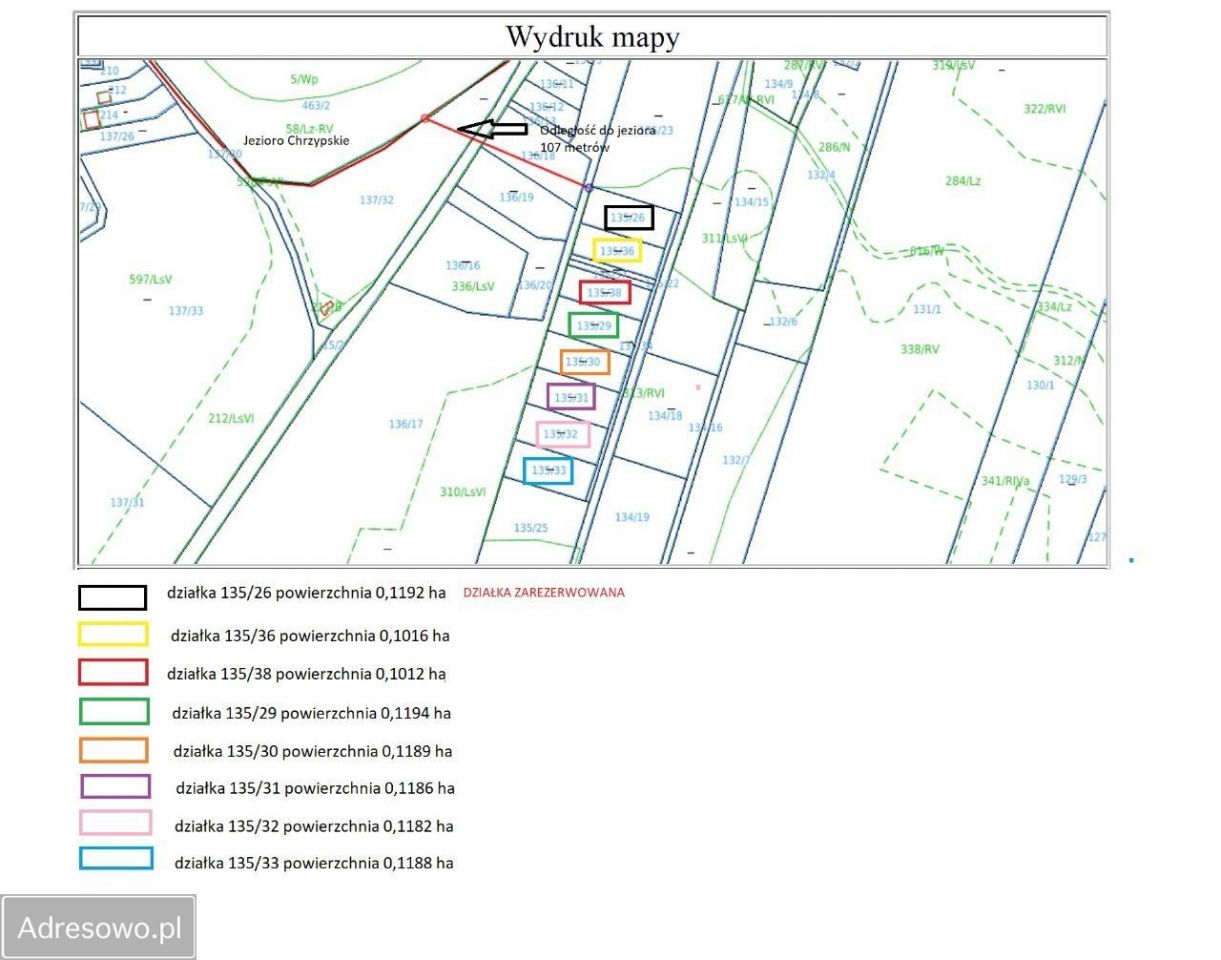Click the purple legend box for działka 135/31
Screen dimensions: 1221x960
(115, 786)
